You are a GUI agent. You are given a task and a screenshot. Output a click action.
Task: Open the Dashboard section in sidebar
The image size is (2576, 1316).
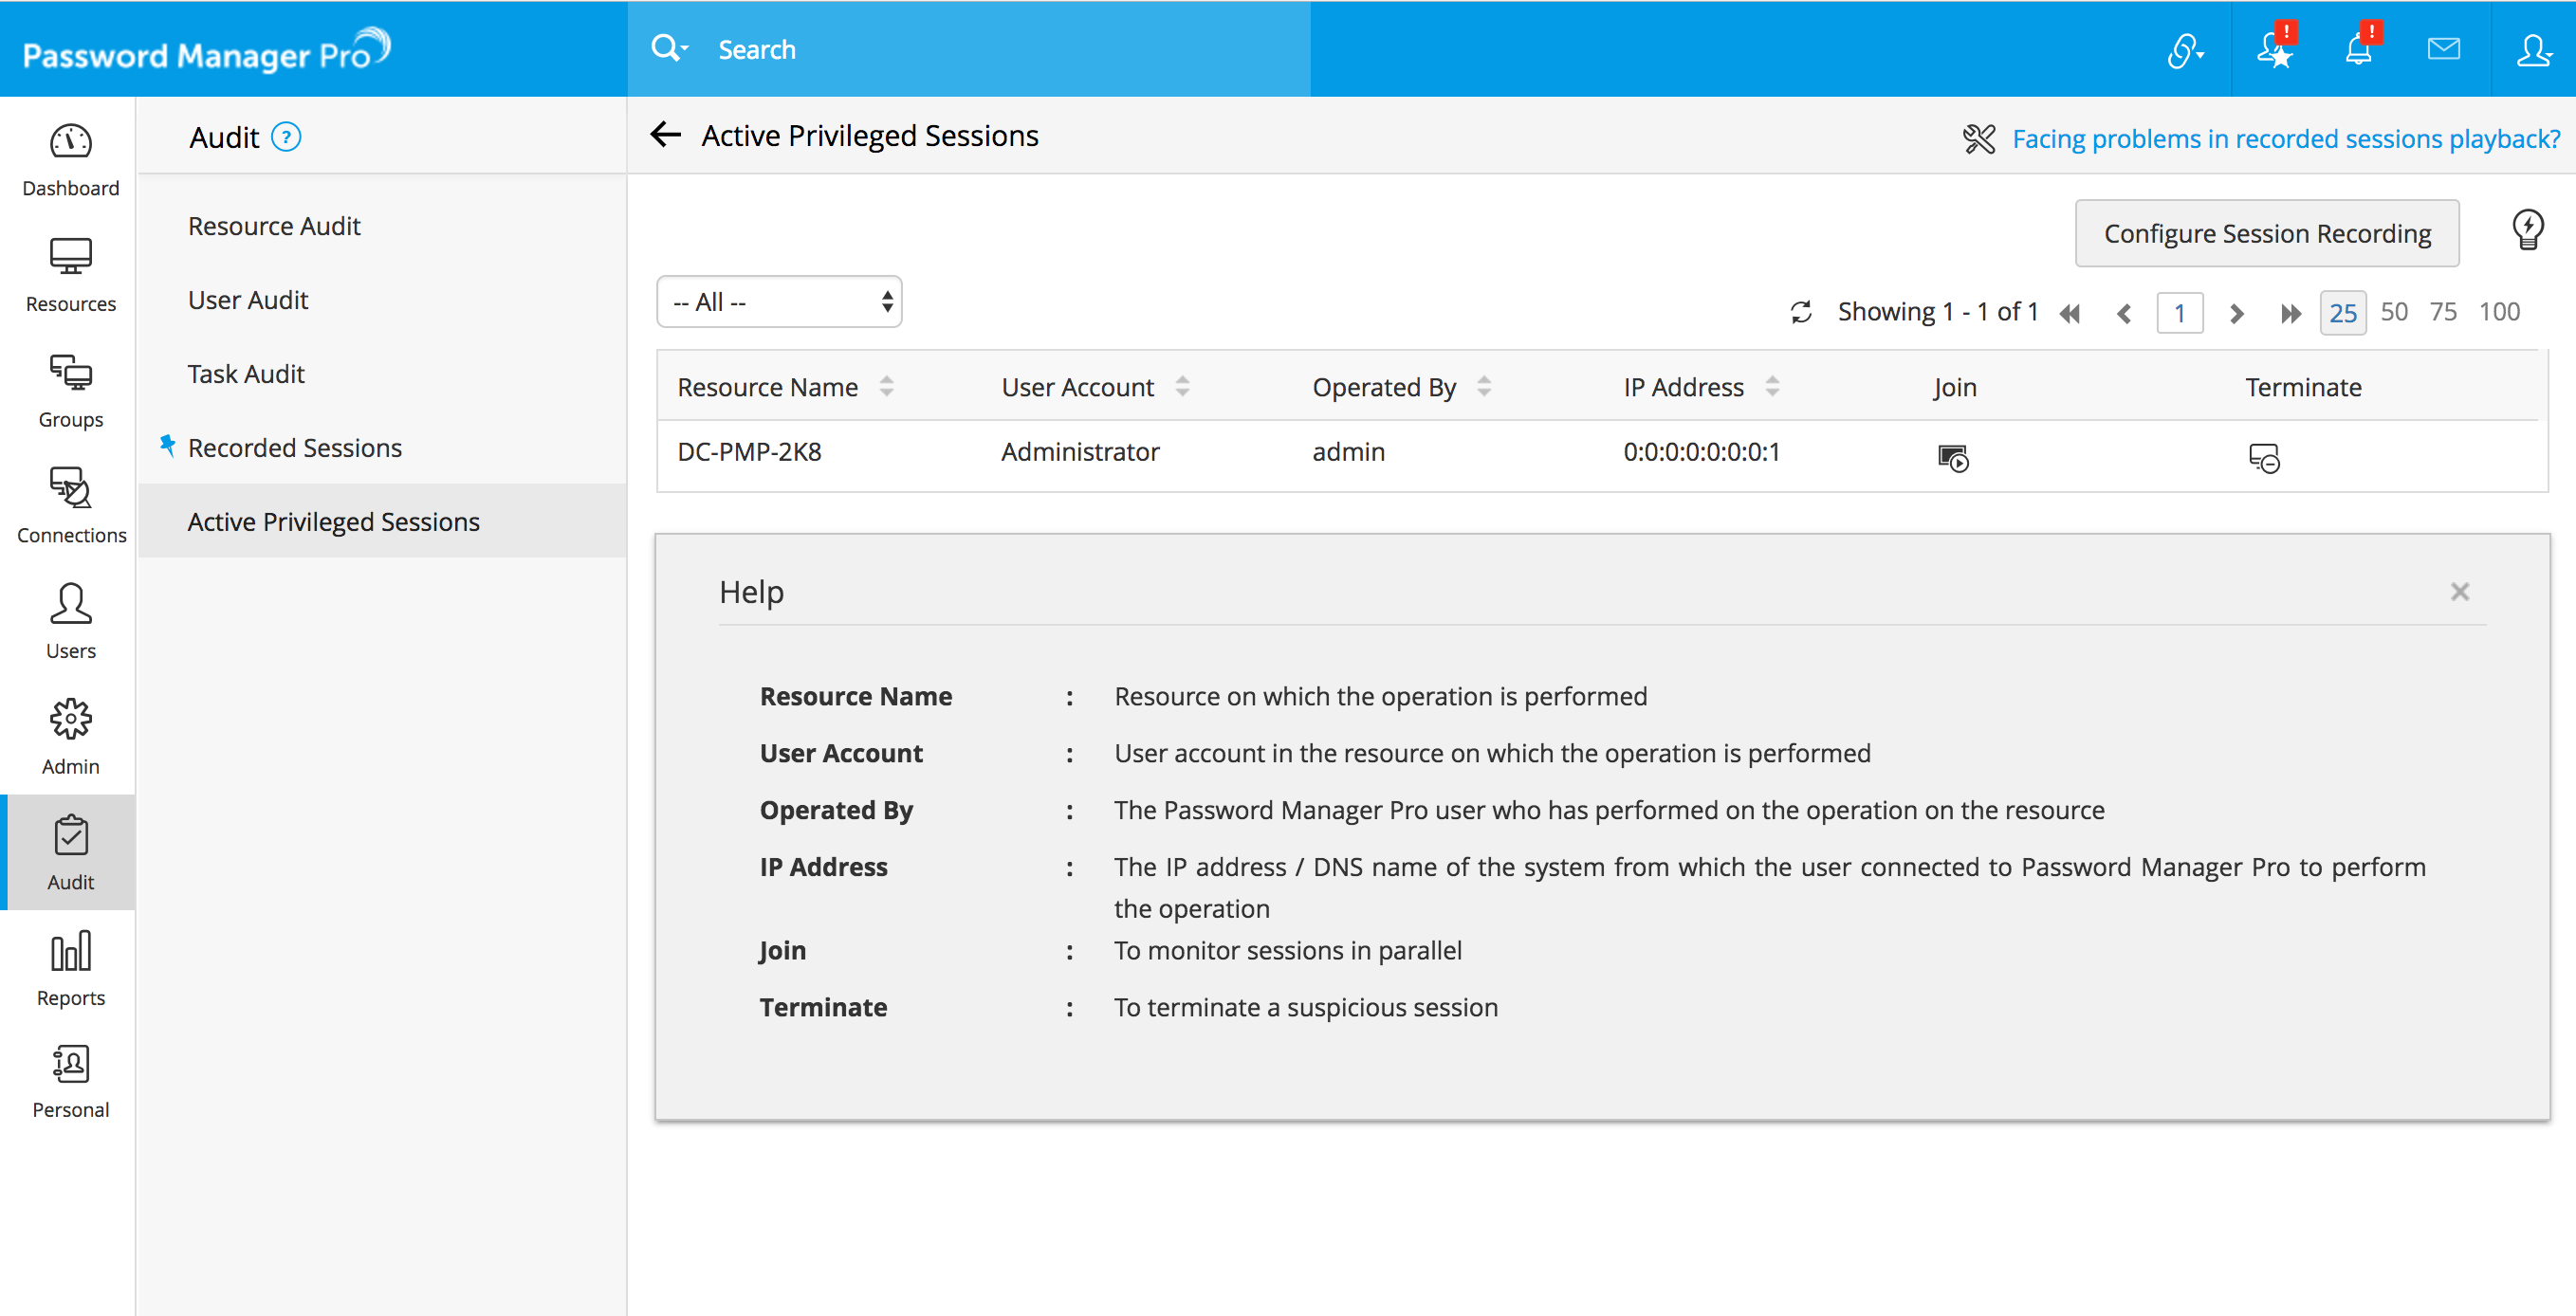[70, 158]
